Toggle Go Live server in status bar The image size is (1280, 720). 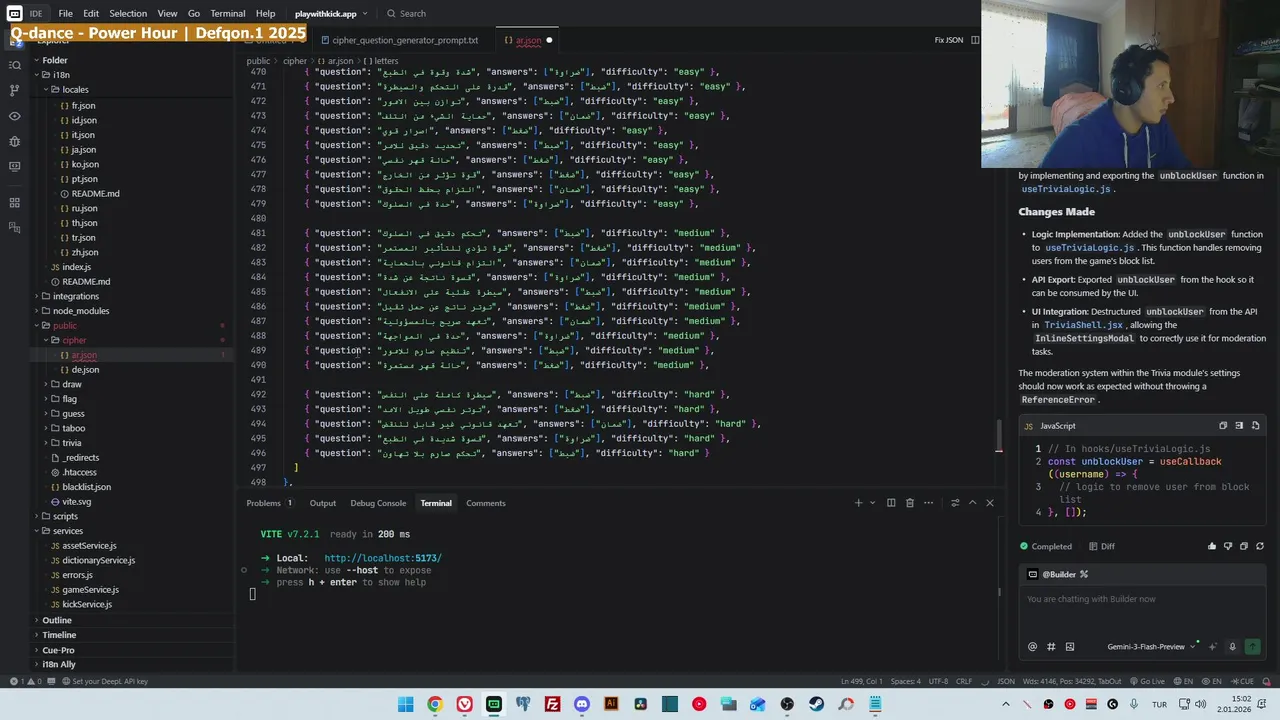pos(1146,681)
